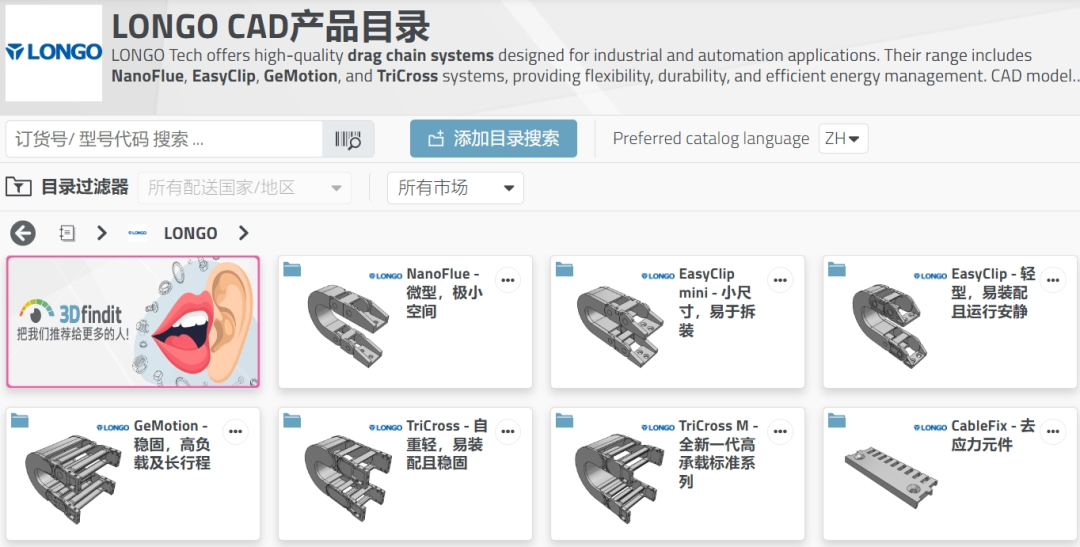Click the 添加目录搜索 button
Viewport: 1080px width, 547px height.
pyautogui.click(x=493, y=138)
